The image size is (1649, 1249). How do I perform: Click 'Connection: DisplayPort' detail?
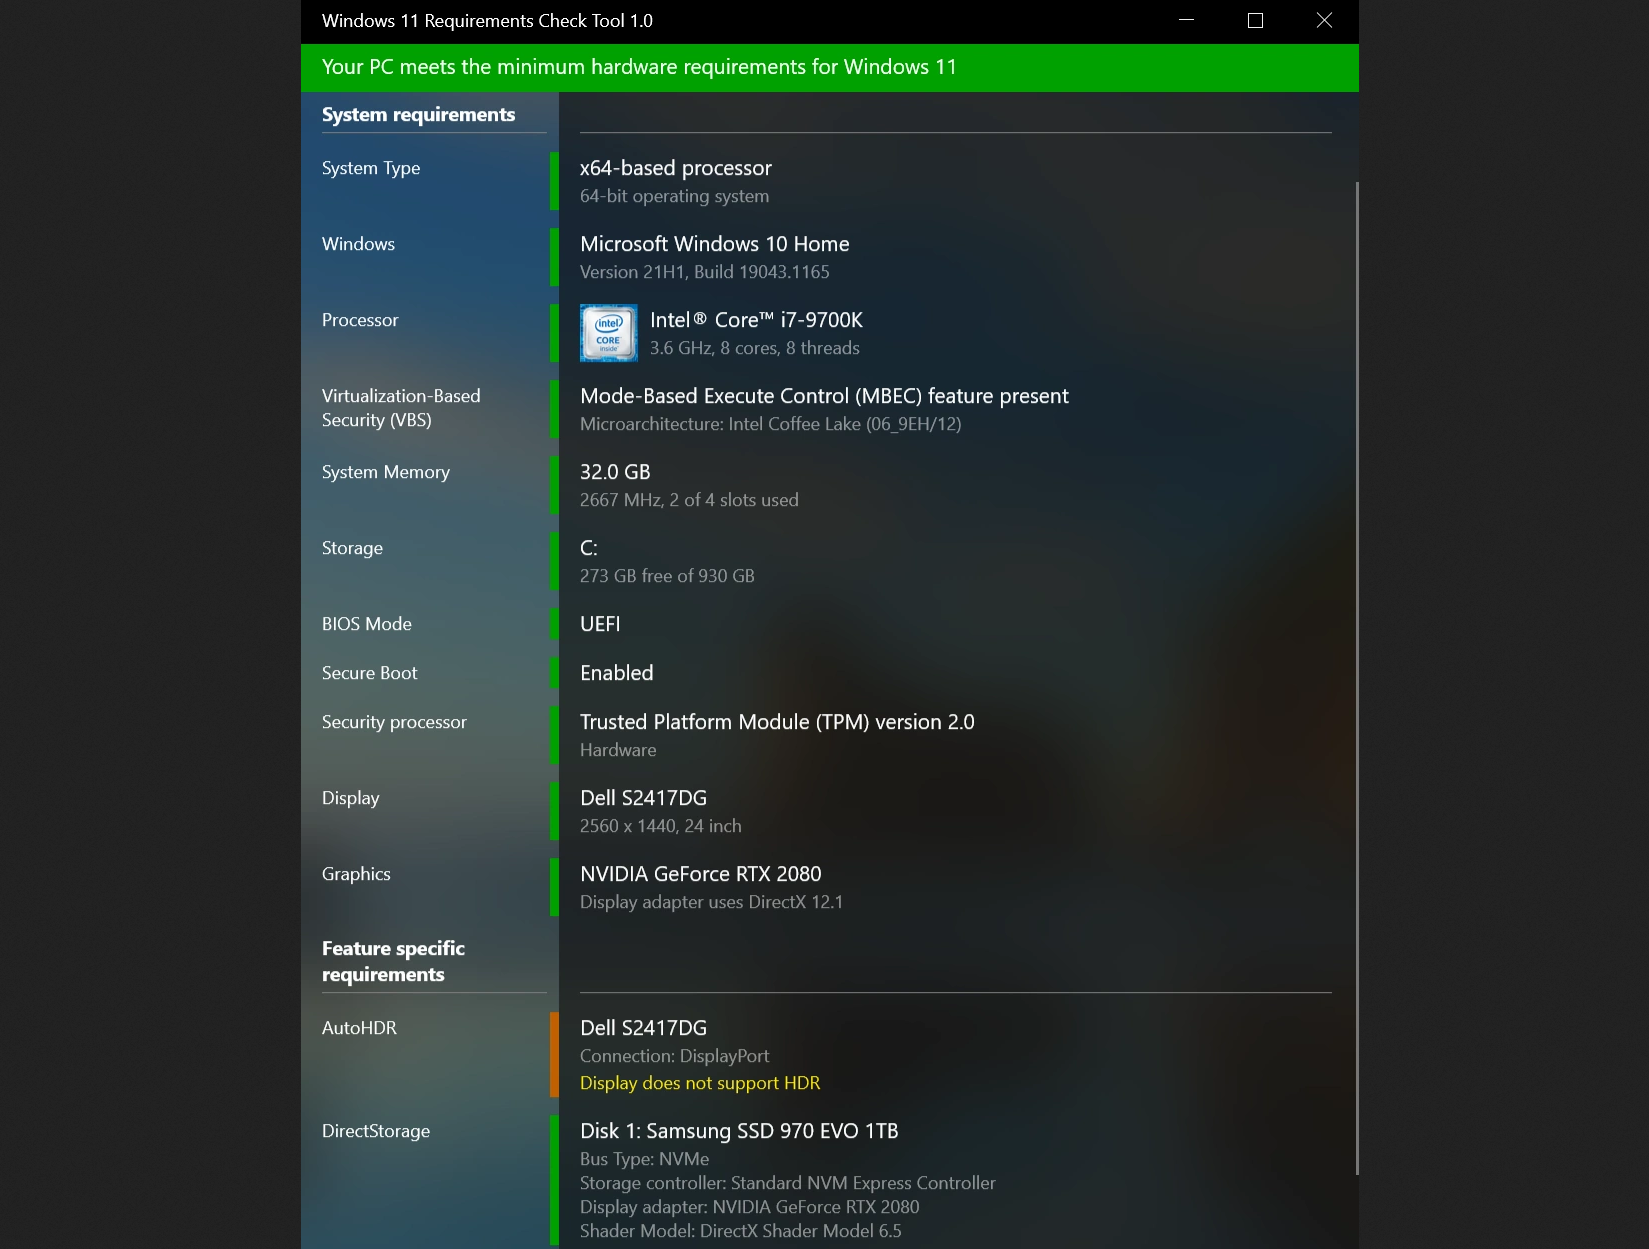pyautogui.click(x=675, y=1056)
